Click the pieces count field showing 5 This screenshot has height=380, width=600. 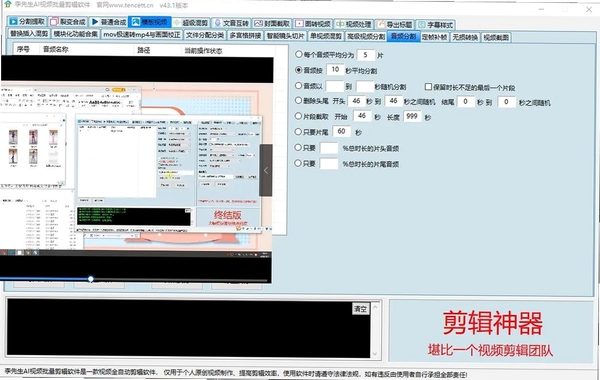tap(365, 55)
